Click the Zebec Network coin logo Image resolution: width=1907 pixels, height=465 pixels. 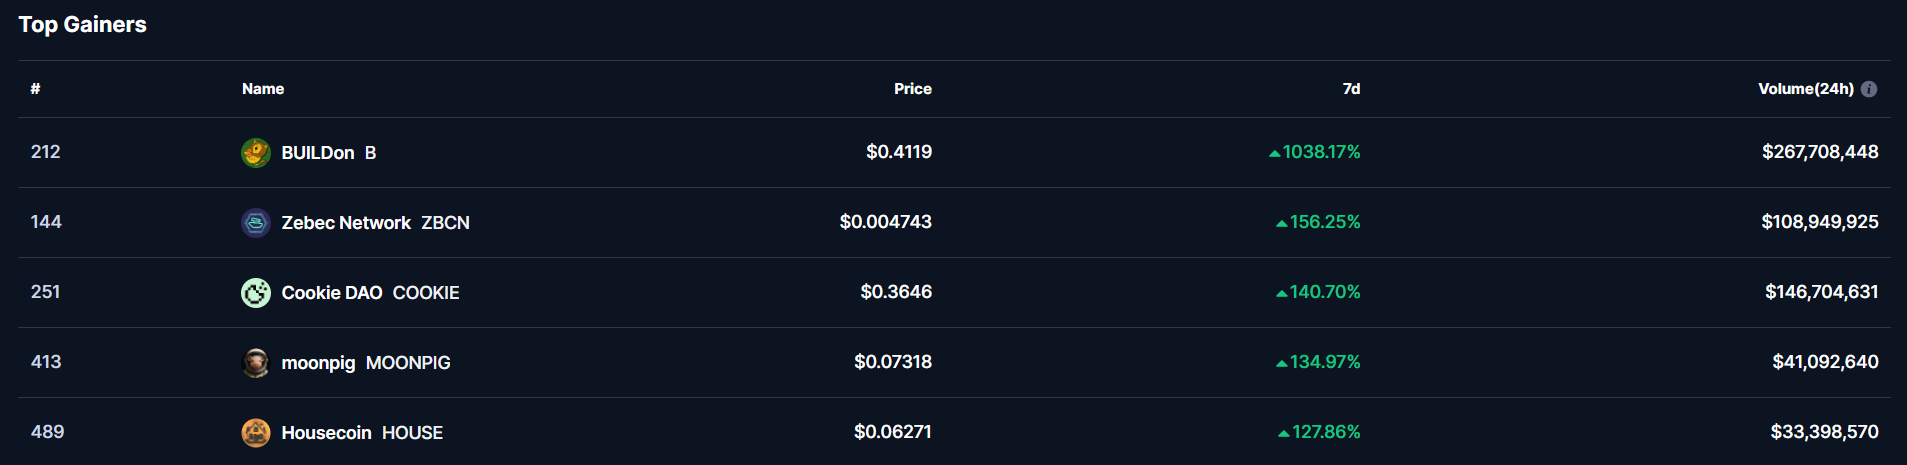pos(256,223)
